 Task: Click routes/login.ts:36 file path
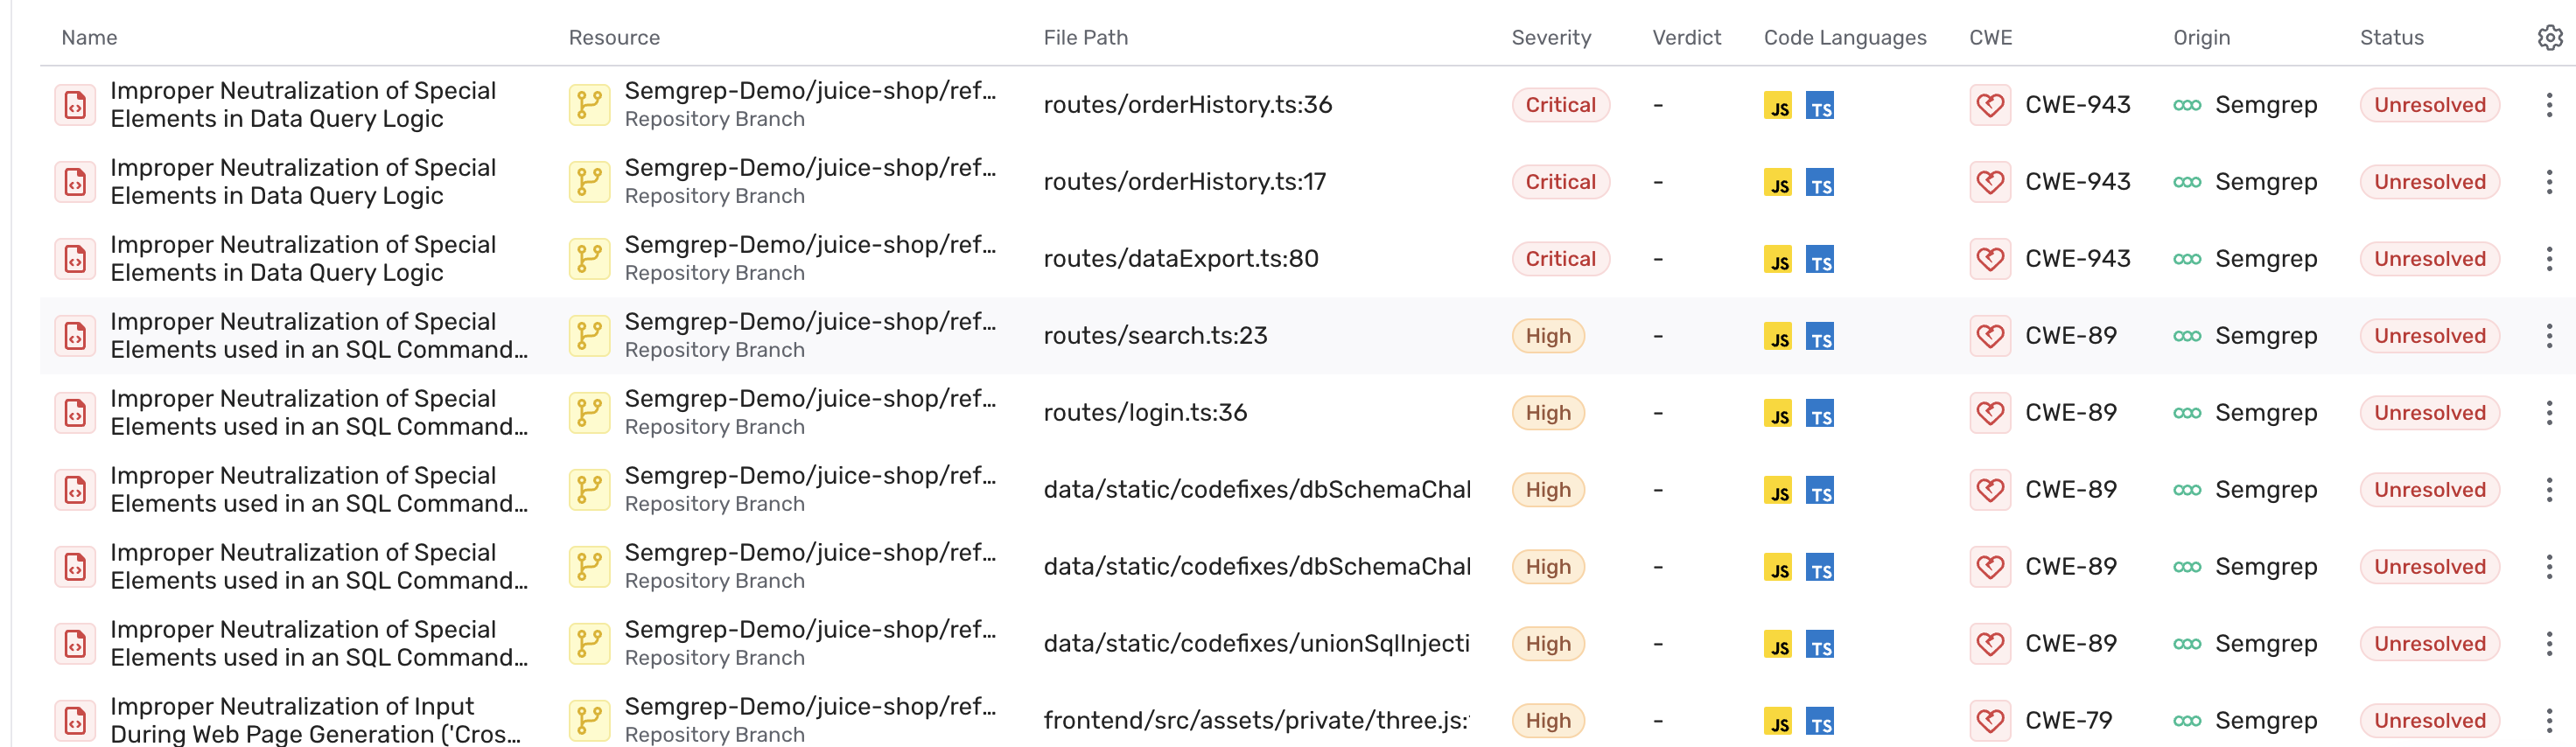point(1145,413)
